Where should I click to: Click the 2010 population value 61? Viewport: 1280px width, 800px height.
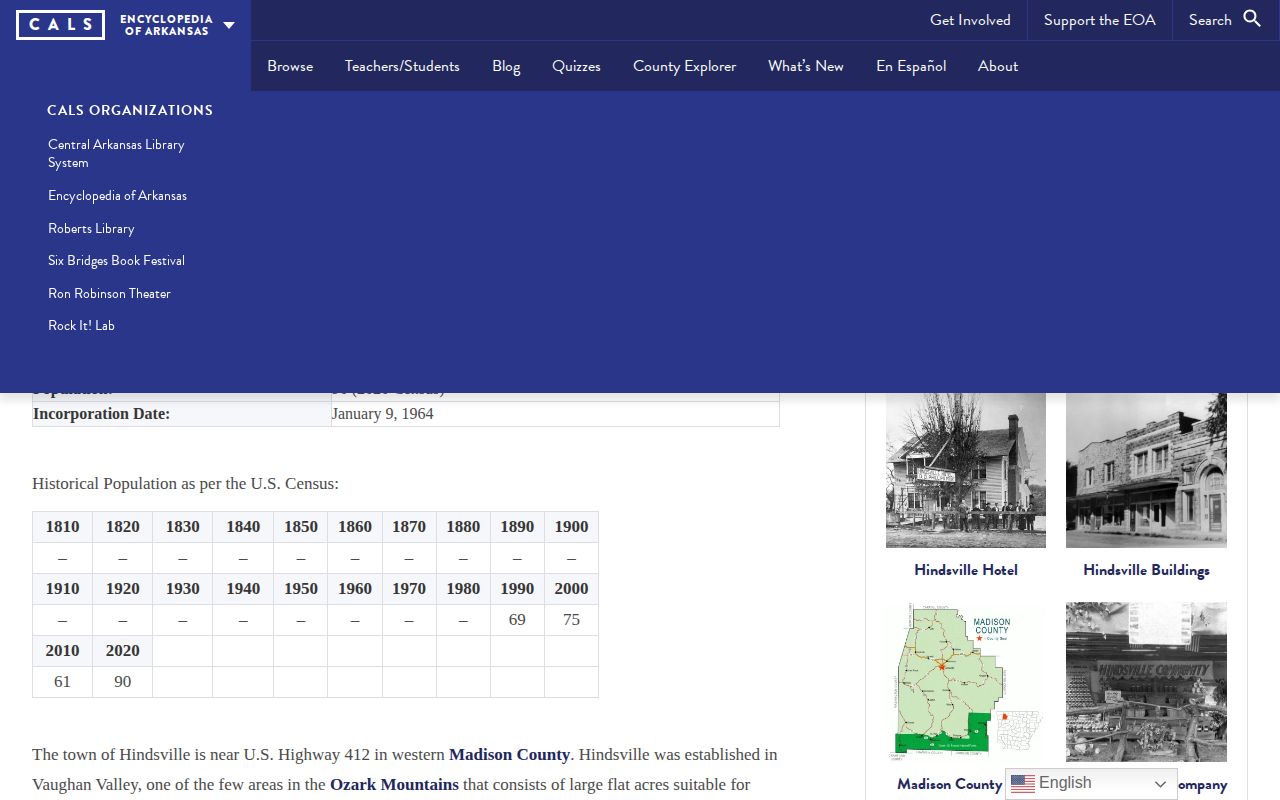pos(62,681)
